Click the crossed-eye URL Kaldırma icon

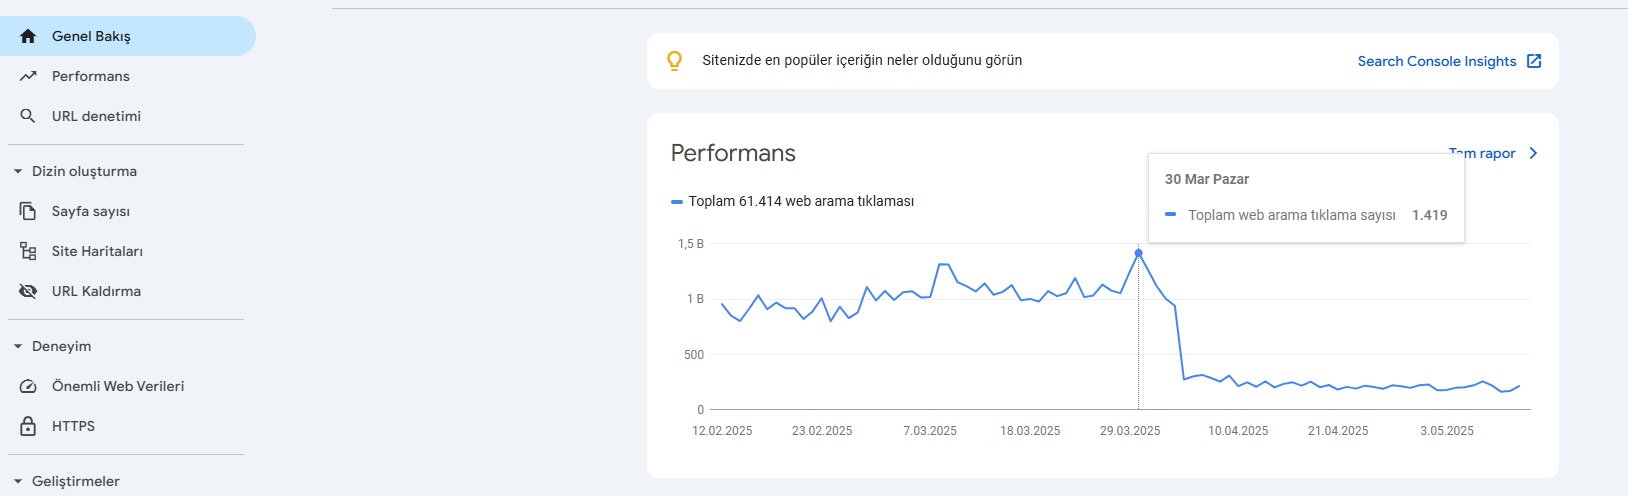pyautogui.click(x=28, y=291)
